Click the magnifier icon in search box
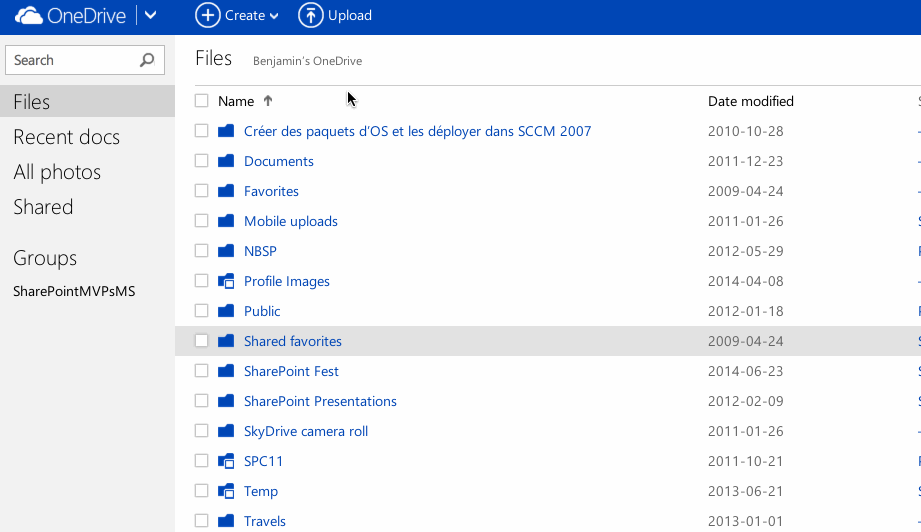This screenshot has height=532, width=921. (x=147, y=60)
